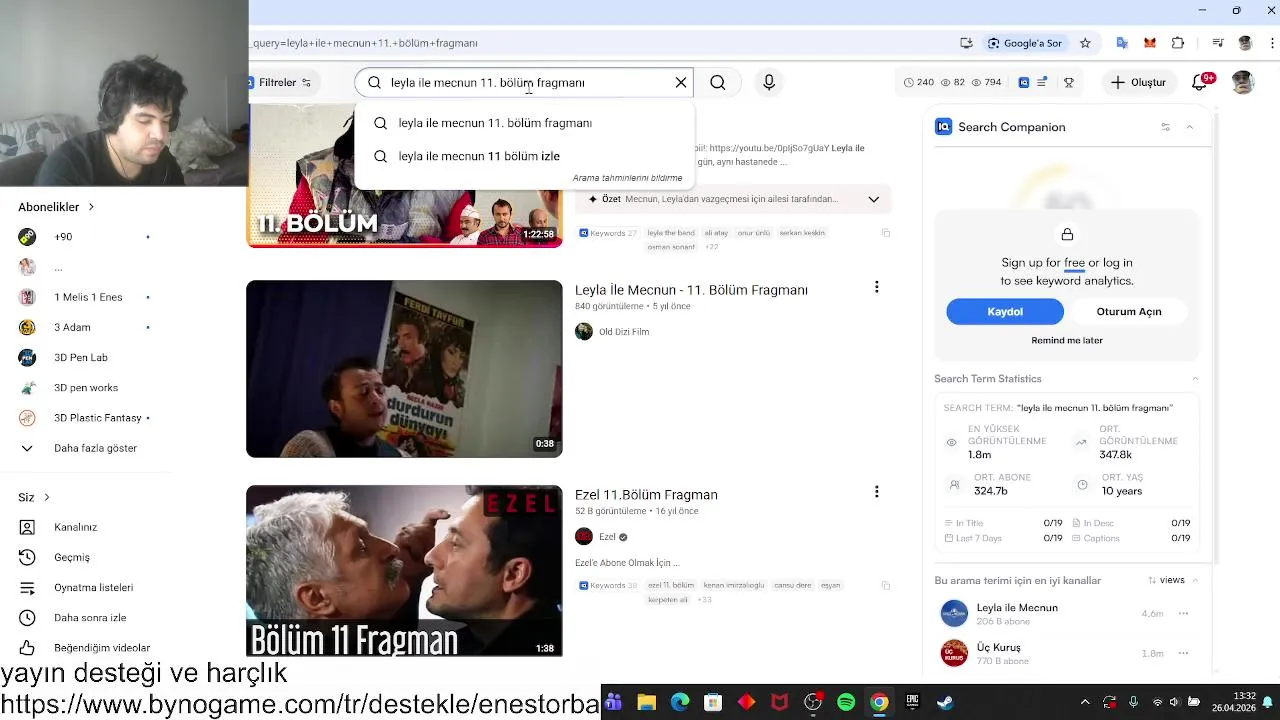Click Oturum Açın log-in button

click(1129, 312)
